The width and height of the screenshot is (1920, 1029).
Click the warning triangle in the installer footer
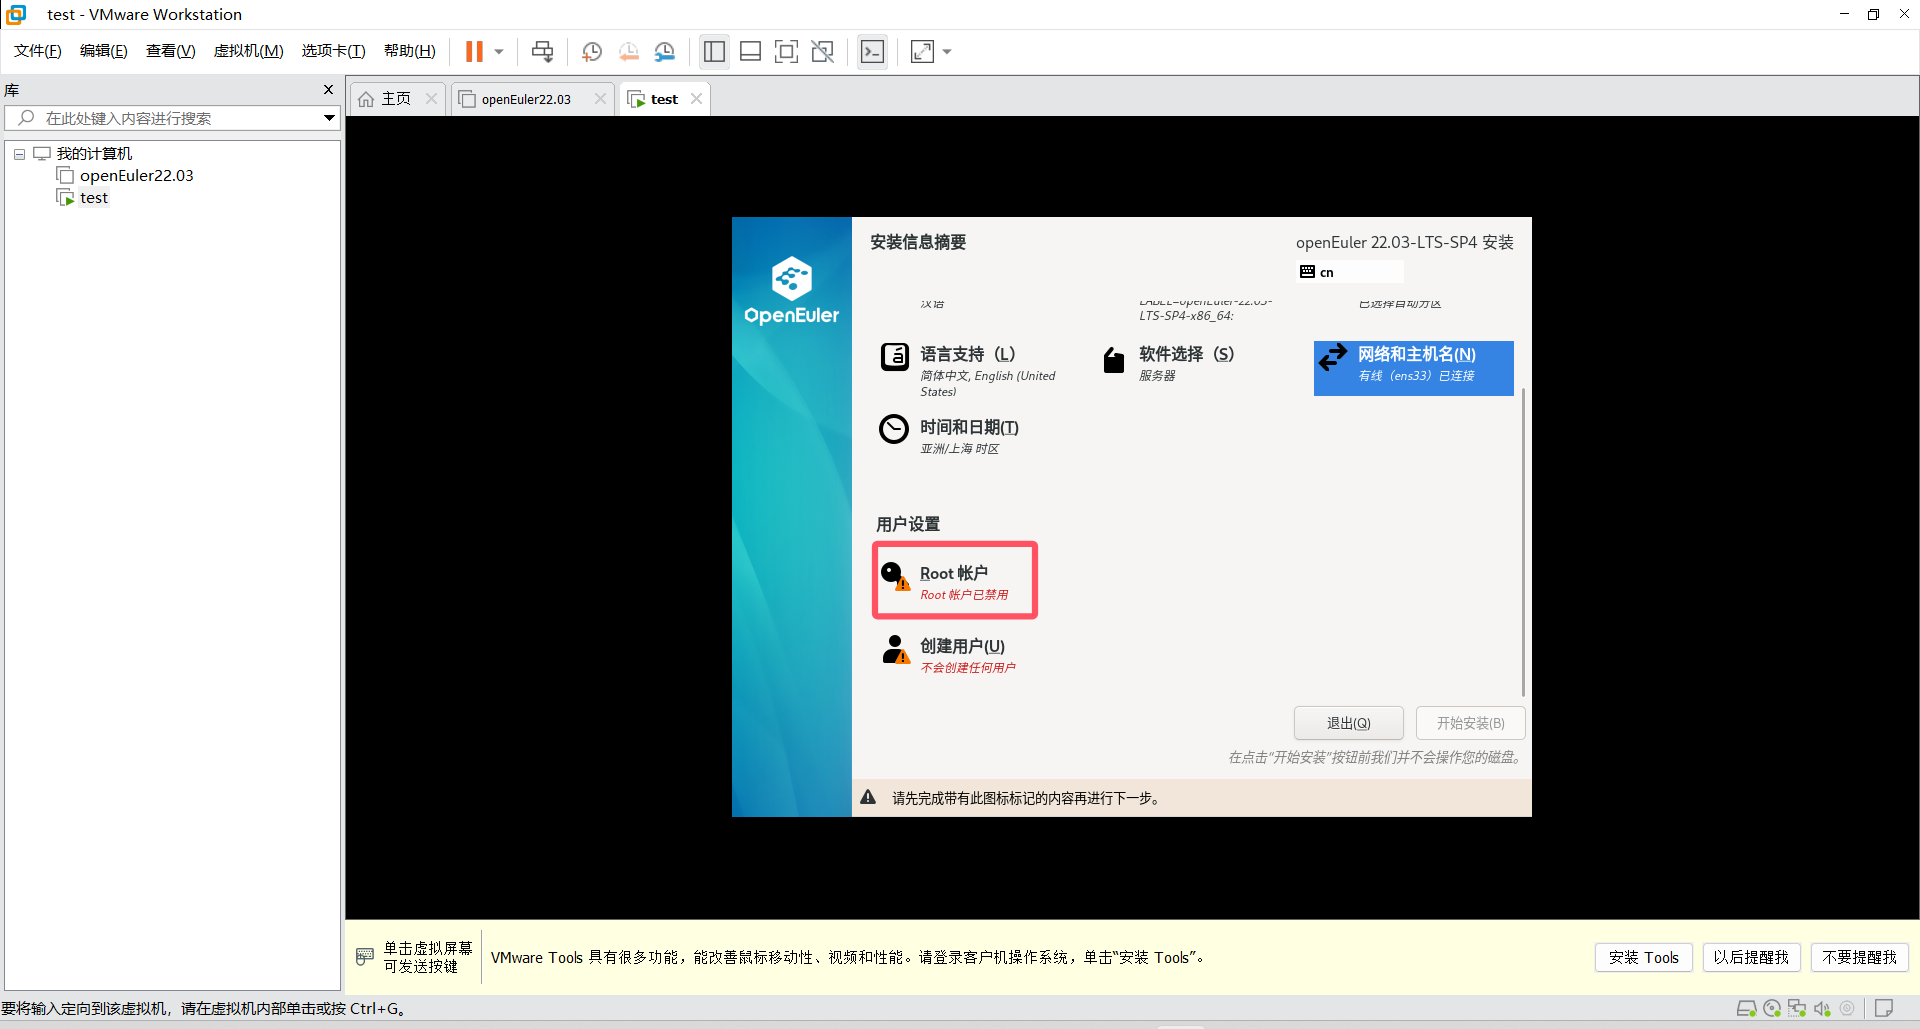point(868,797)
